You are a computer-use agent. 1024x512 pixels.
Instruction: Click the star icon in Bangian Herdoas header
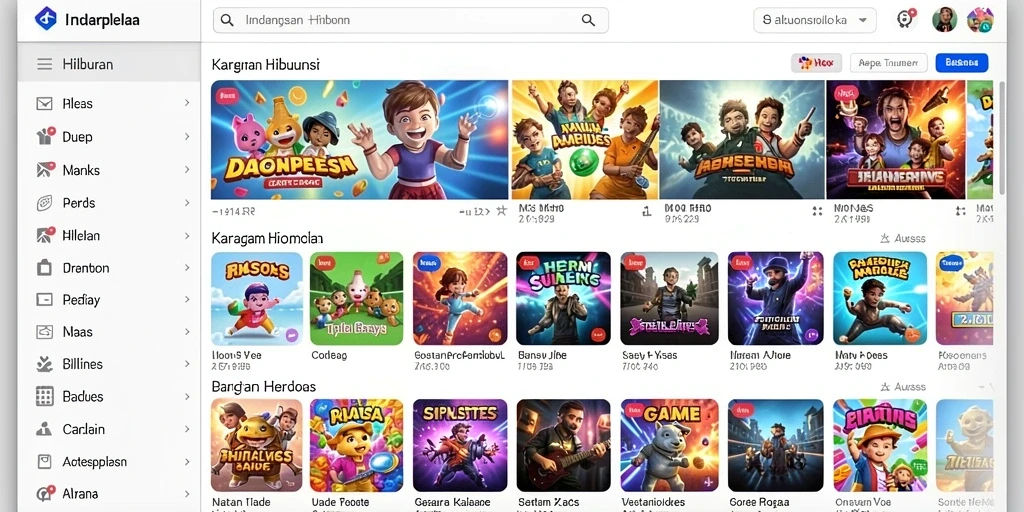tap(885, 387)
